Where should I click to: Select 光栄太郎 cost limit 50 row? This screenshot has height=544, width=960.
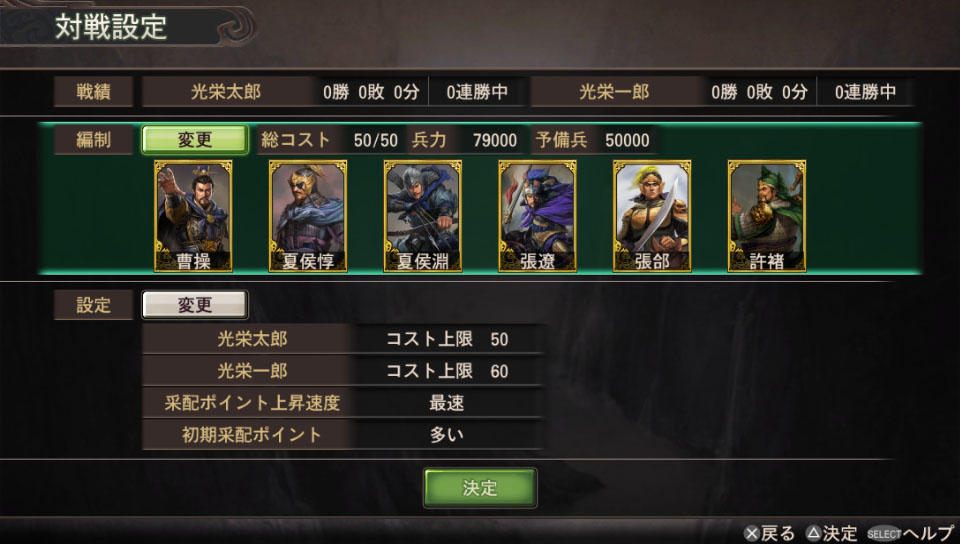pyautogui.click(x=343, y=339)
